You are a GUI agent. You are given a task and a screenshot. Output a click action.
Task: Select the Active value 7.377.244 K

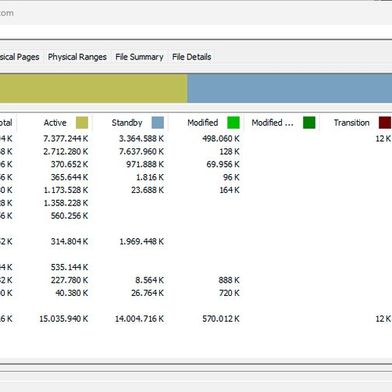(x=66, y=139)
